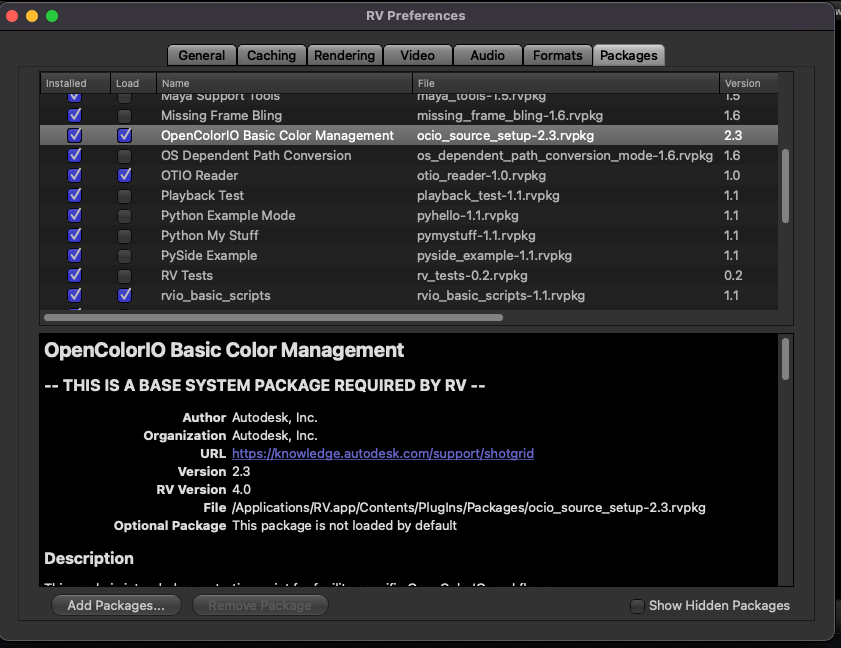Click the package list horizontal scrollbar

coord(274,318)
